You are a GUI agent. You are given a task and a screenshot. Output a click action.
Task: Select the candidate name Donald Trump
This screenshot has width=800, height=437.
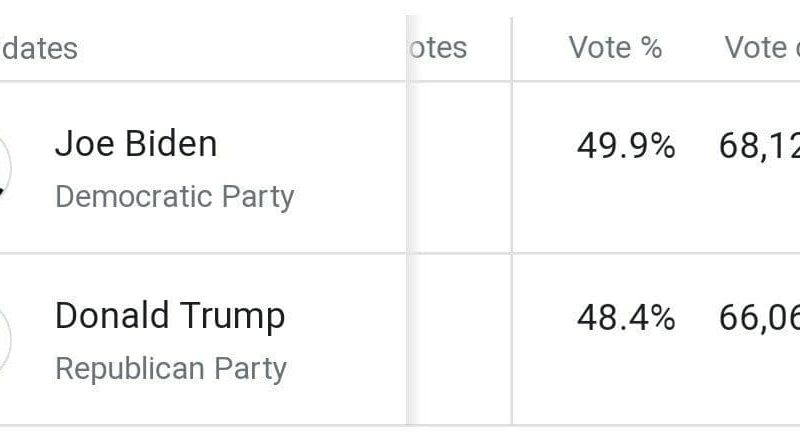170,317
